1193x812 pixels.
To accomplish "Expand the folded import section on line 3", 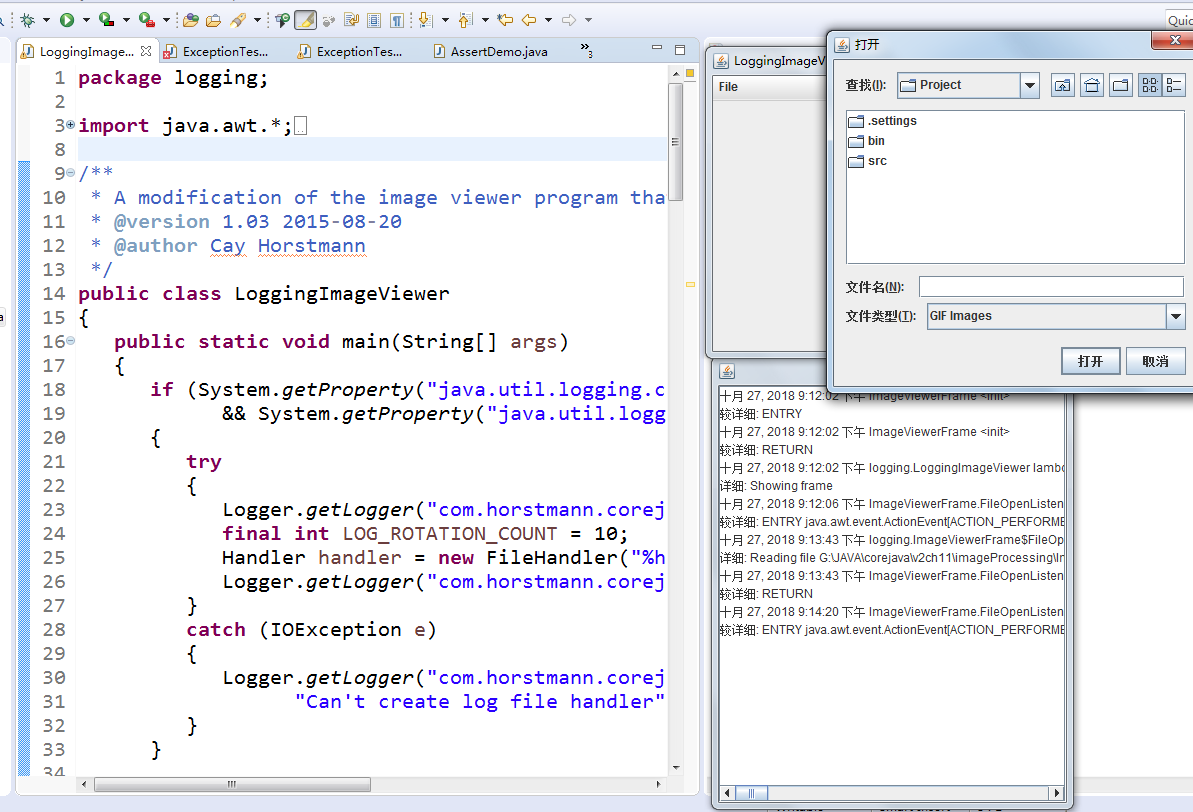I will 70,125.
